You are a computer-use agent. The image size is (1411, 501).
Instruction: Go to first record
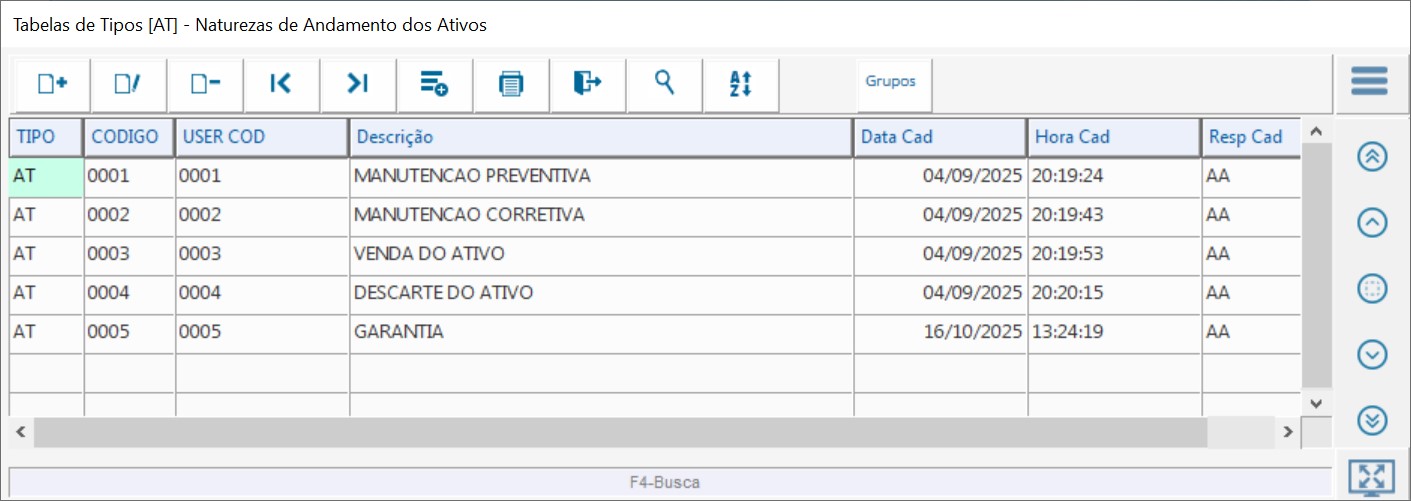(281, 84)
